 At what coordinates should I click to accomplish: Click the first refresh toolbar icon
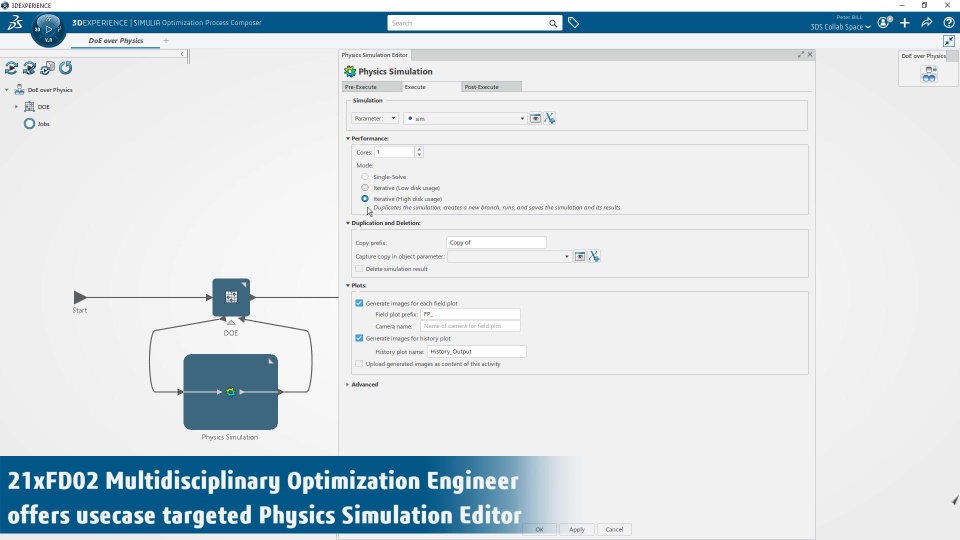pos(12,67)
